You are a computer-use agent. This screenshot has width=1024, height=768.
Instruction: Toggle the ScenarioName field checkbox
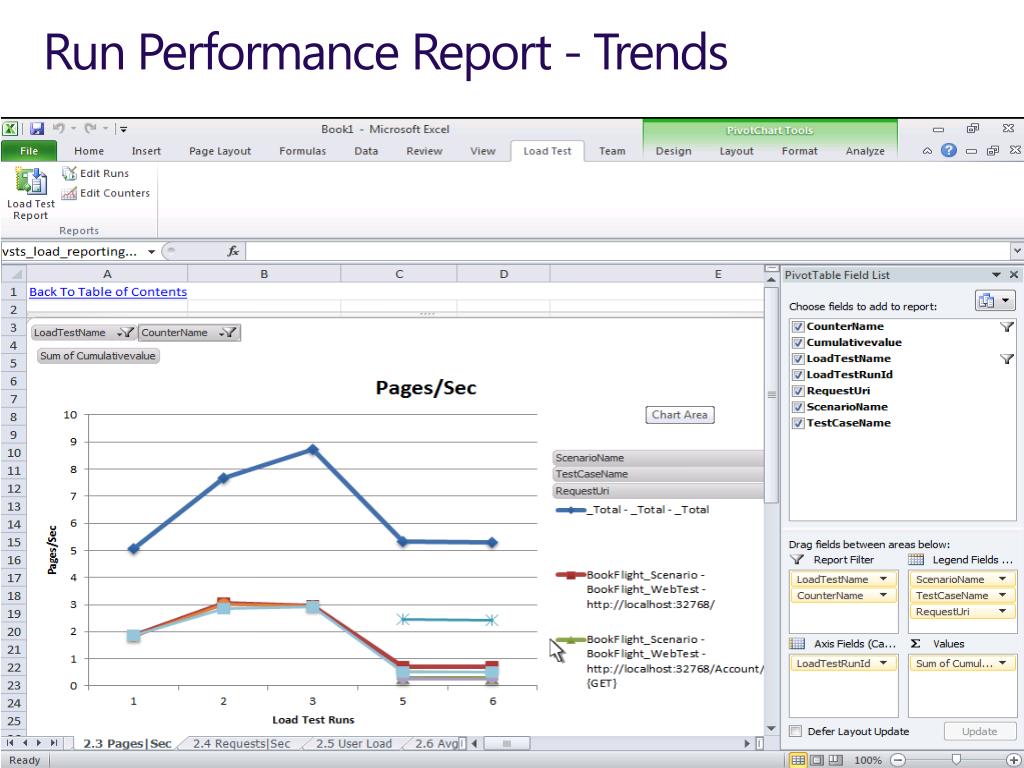tap(797, 407)
